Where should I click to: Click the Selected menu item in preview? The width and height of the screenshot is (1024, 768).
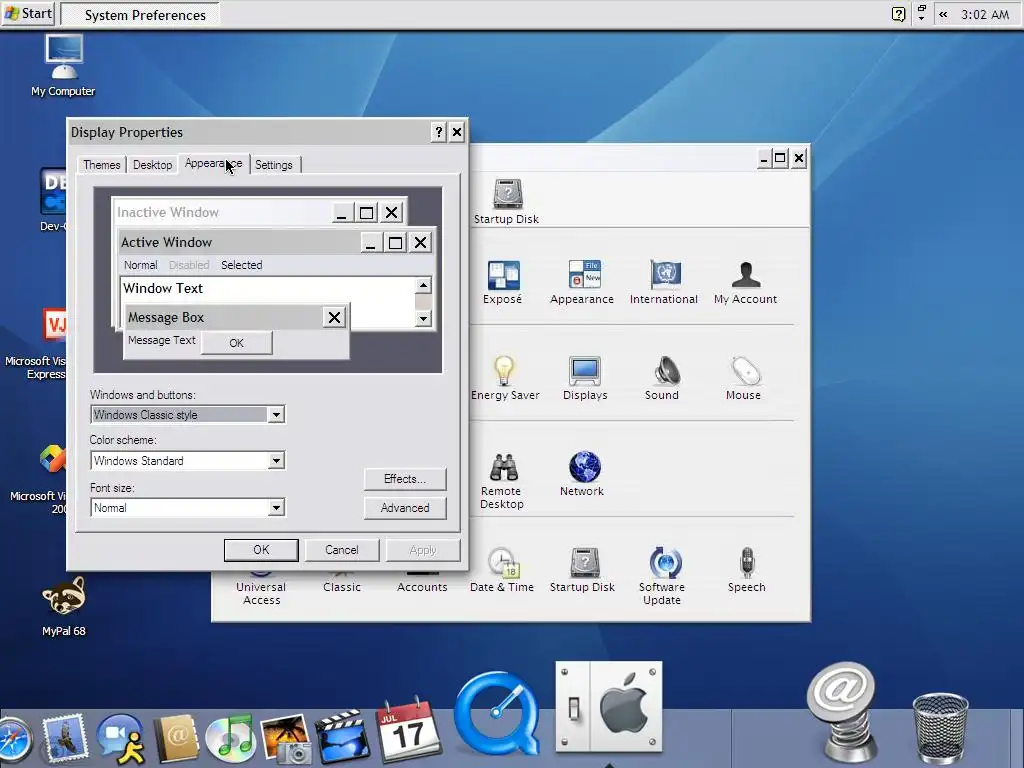pyautogui.click(x=242, y=265)
